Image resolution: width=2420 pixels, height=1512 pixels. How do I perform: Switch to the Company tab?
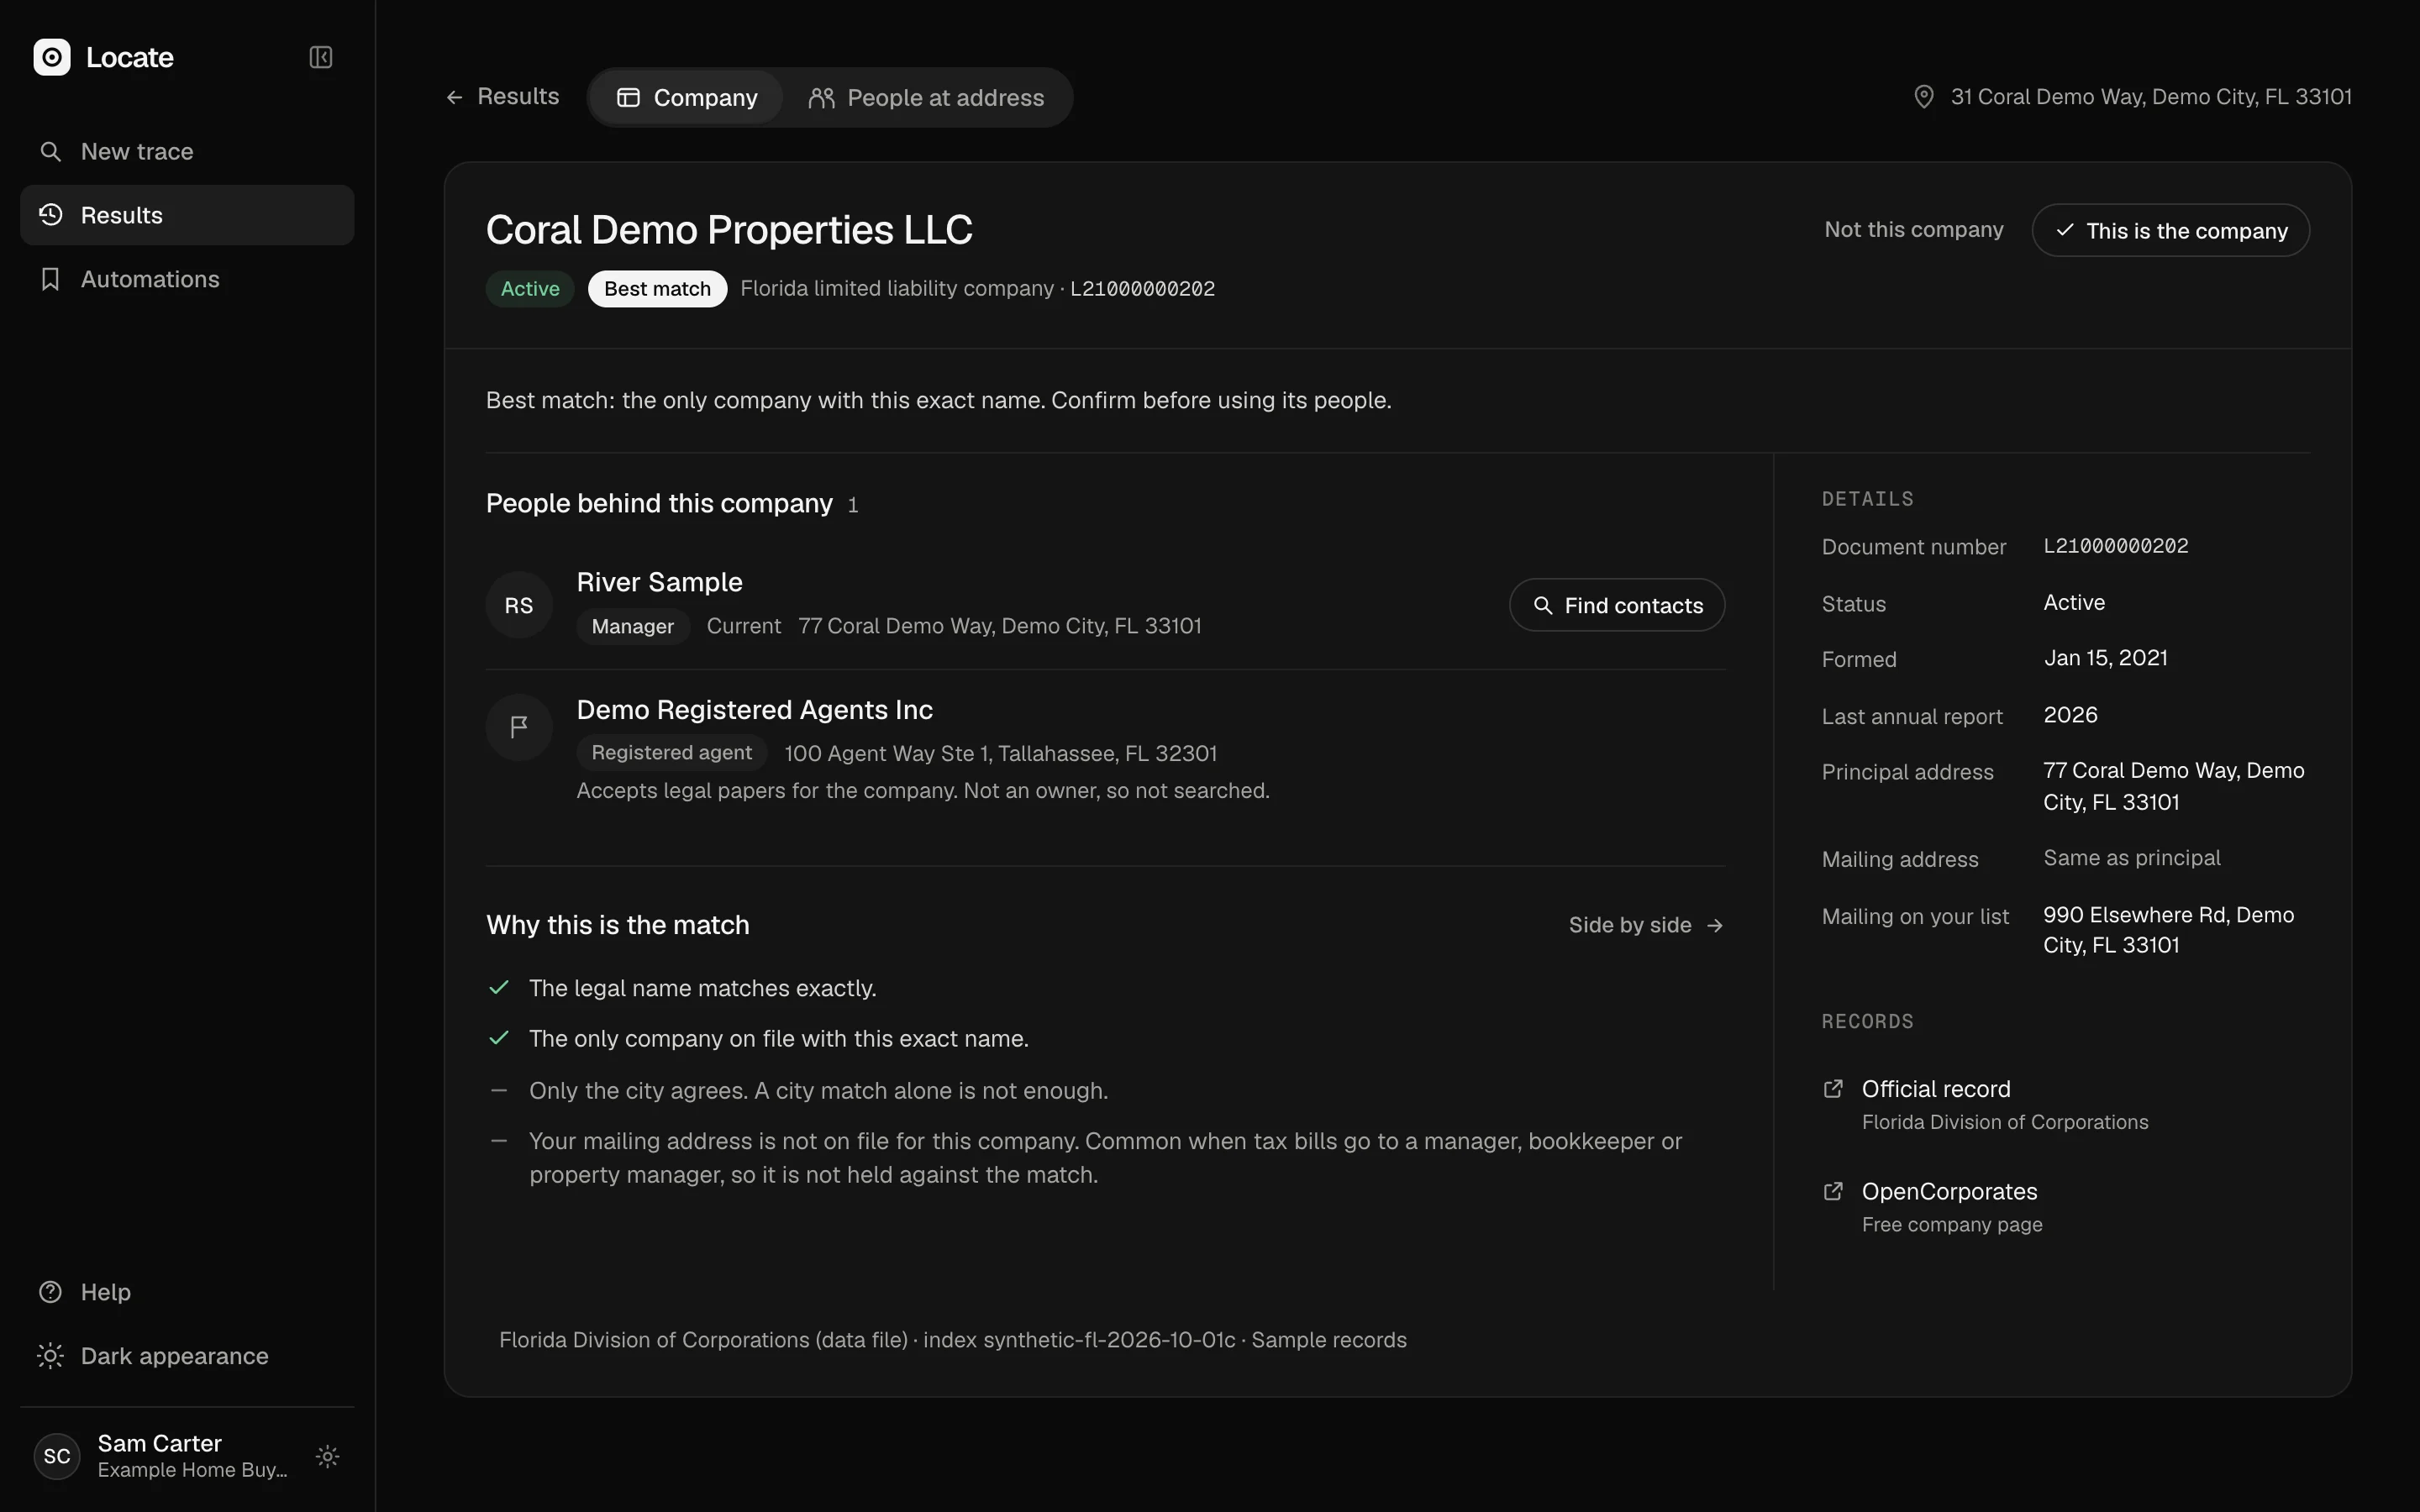[x=687, y=97]
